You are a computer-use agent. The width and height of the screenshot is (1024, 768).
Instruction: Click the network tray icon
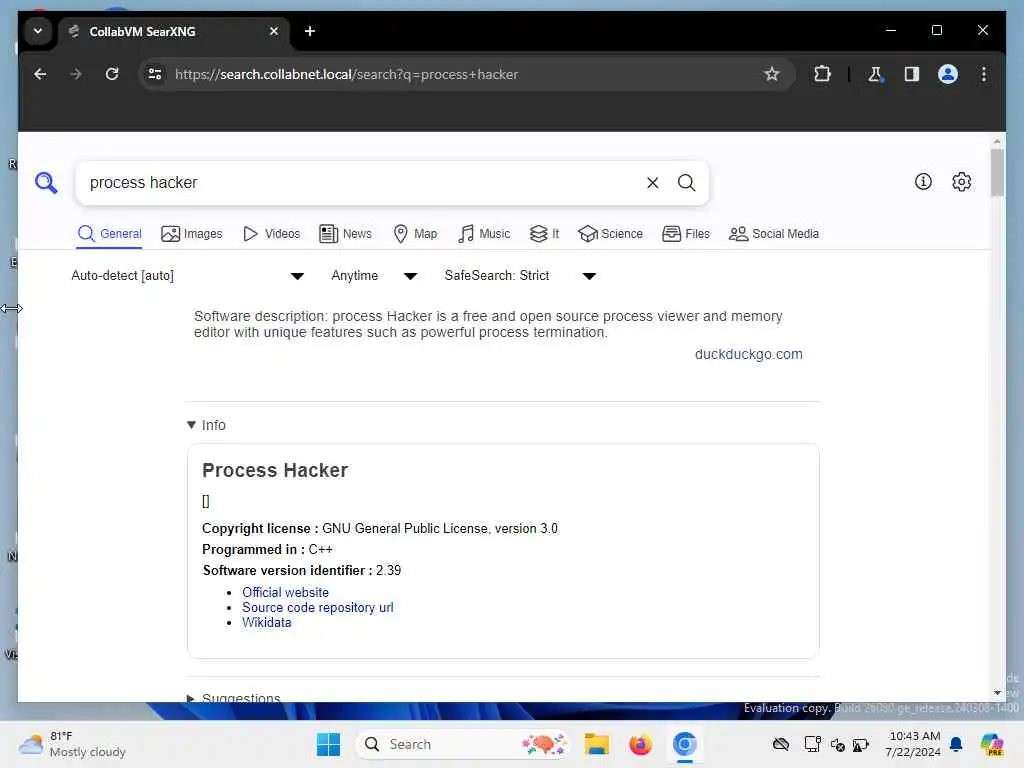click(812, 744)
